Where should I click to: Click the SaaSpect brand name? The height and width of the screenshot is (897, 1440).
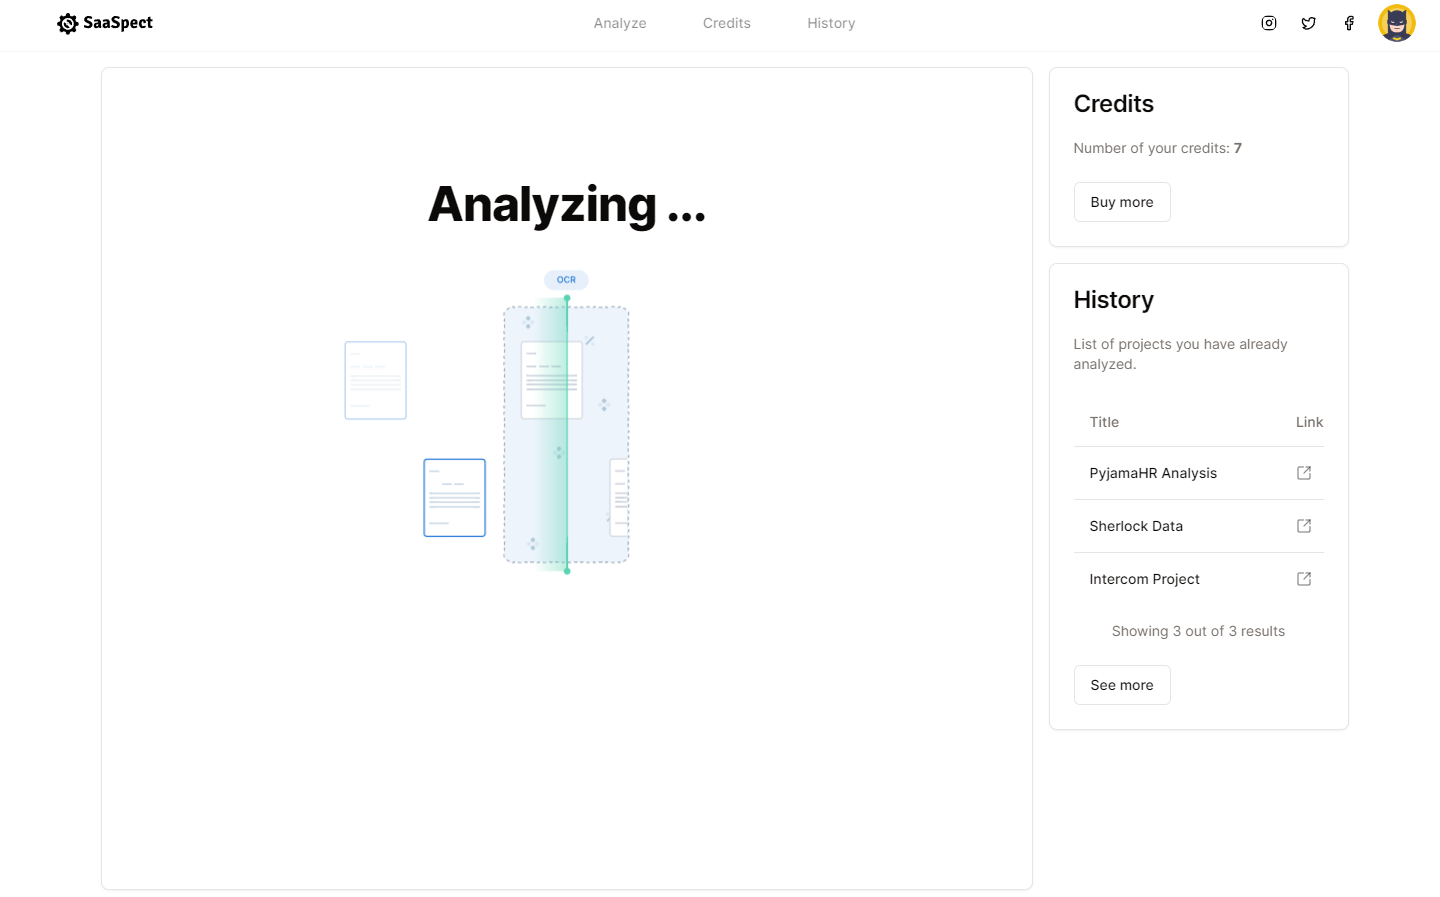coord(118,23)
